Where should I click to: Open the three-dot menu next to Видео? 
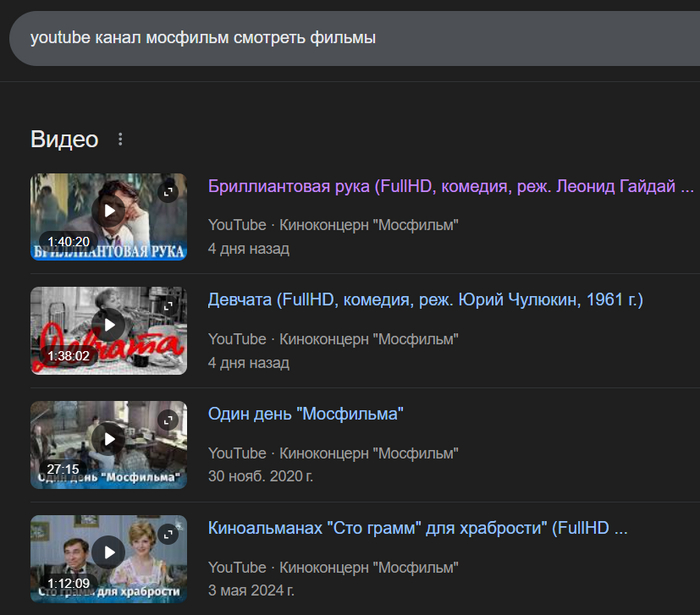[x=121, y=140]
